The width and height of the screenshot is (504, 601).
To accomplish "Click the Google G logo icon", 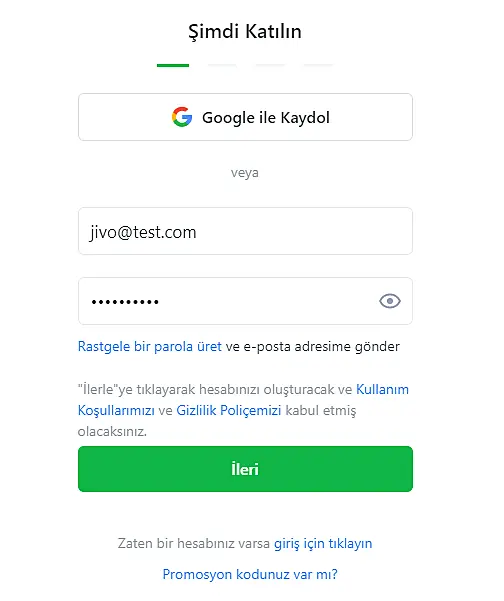I will (x=182, y=117).
